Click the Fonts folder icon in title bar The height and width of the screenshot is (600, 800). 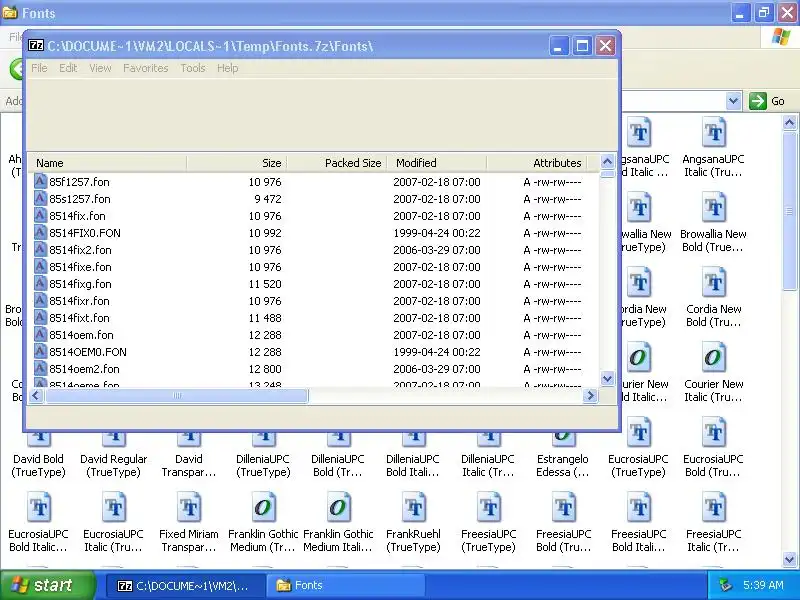[10, 12]
